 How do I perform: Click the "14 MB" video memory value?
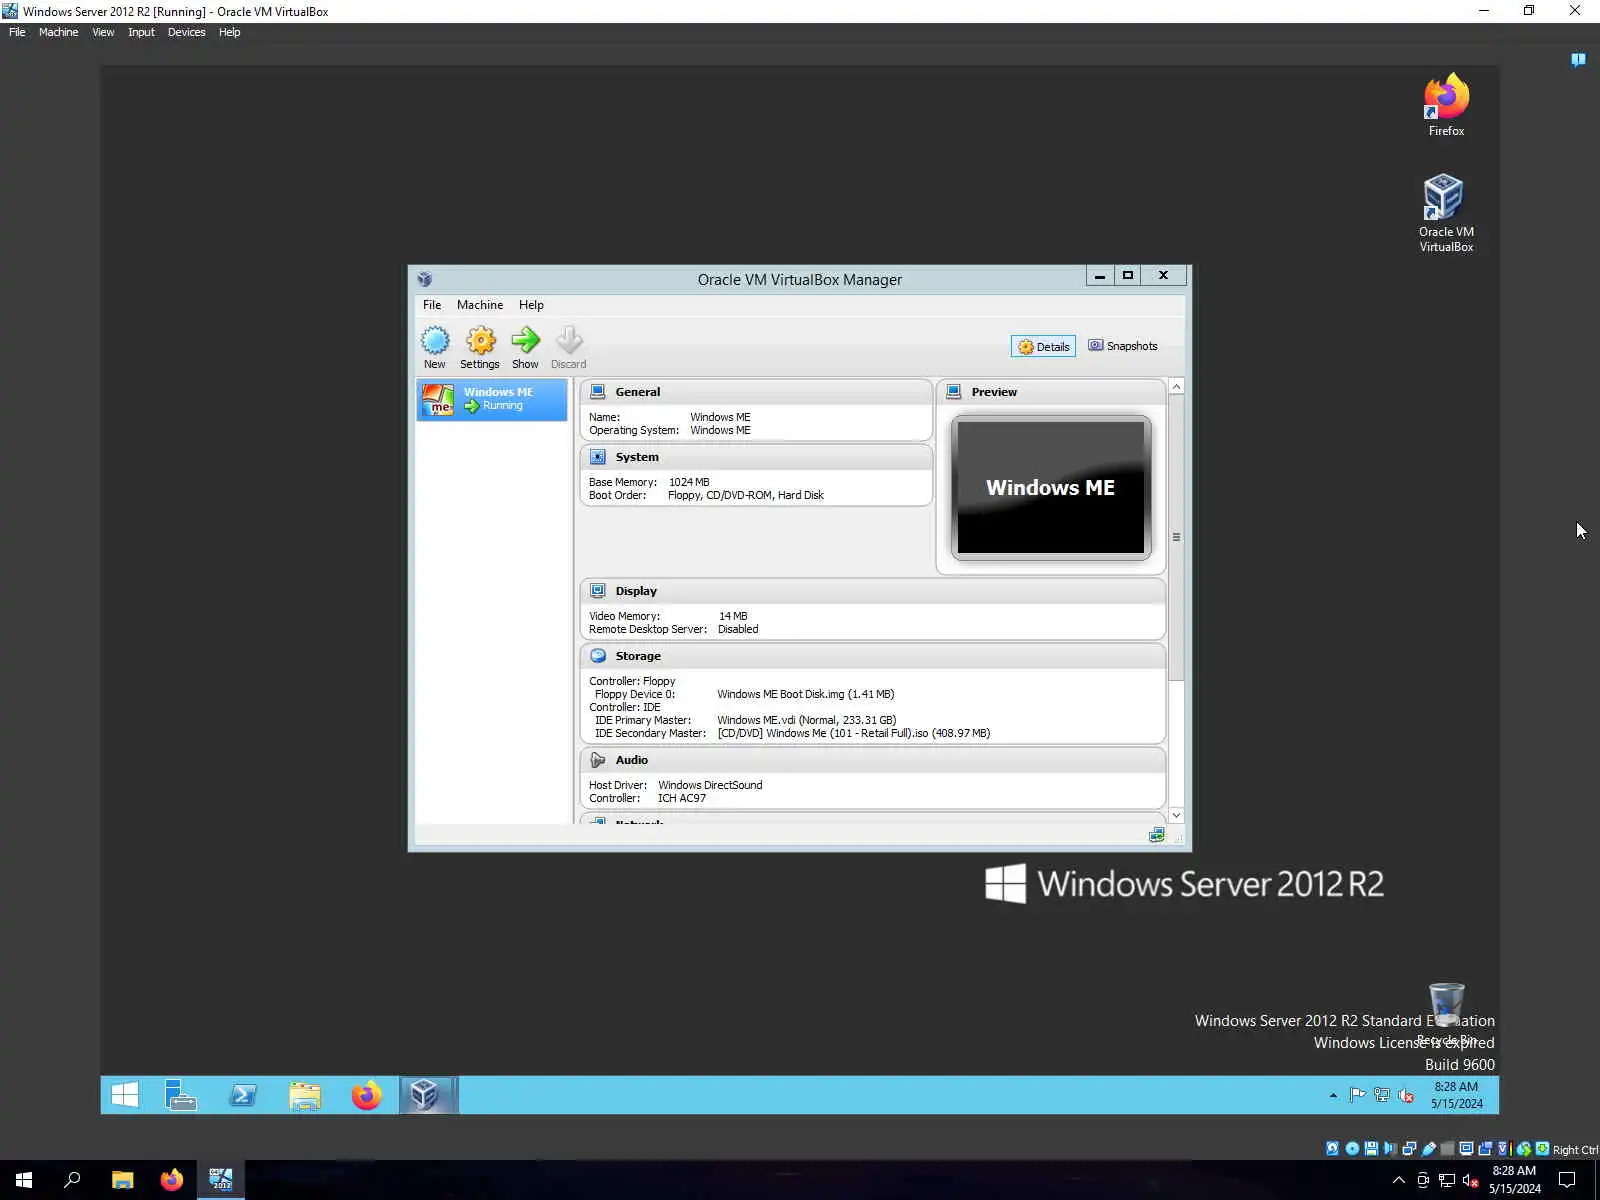(733, 616)
